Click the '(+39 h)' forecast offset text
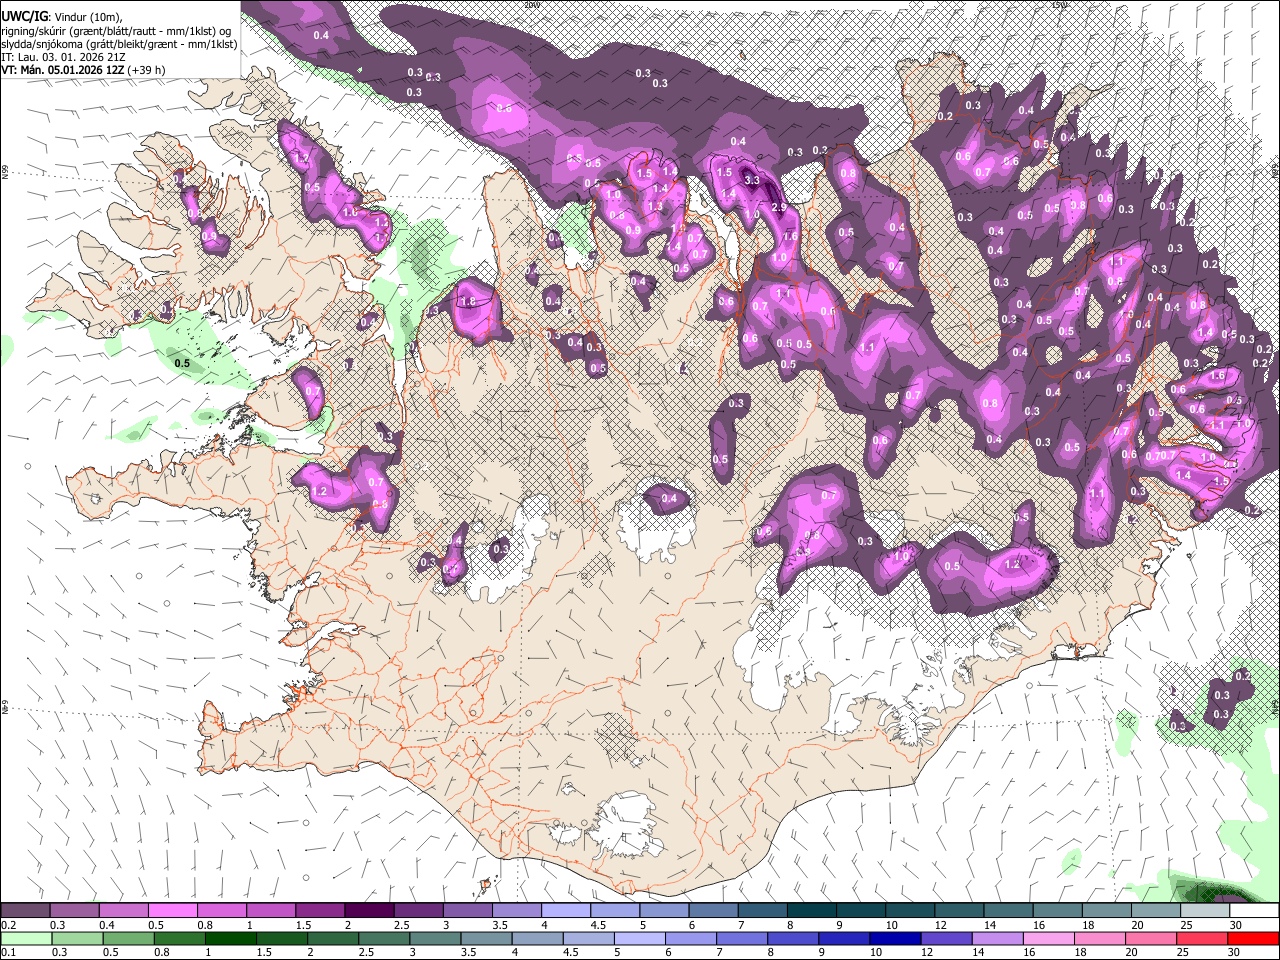This screenshot has height=960, width=1280. click(146, 70)
